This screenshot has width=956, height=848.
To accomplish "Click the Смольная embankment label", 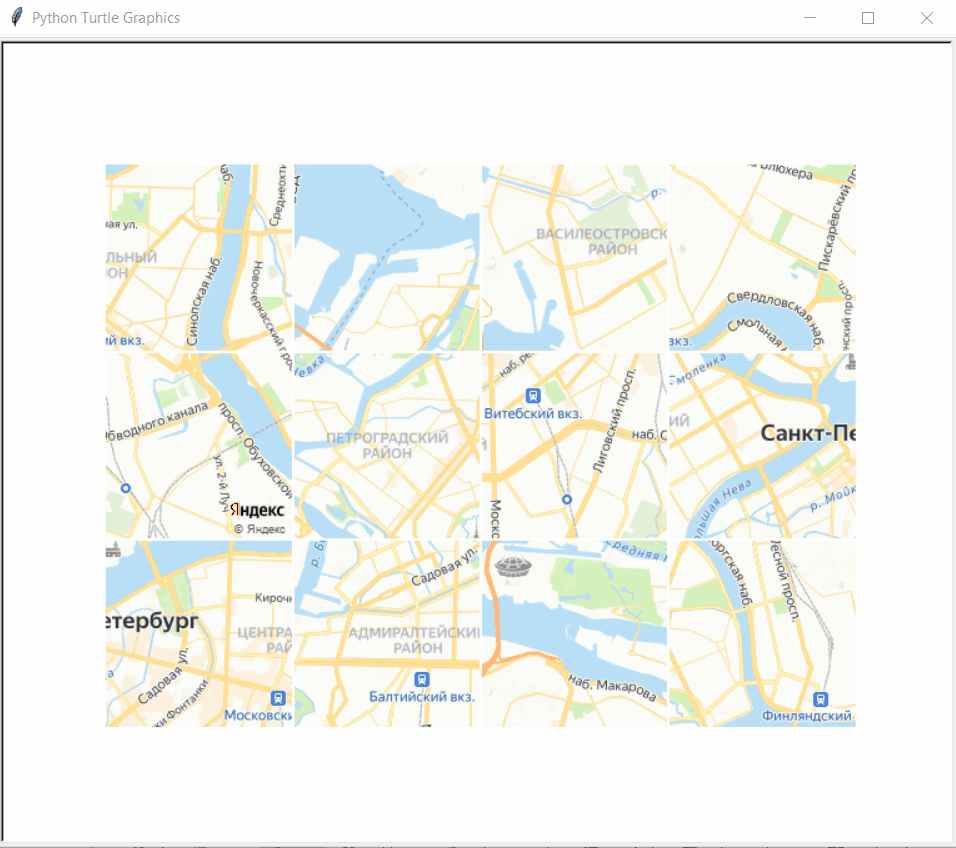I will (755, 332).
